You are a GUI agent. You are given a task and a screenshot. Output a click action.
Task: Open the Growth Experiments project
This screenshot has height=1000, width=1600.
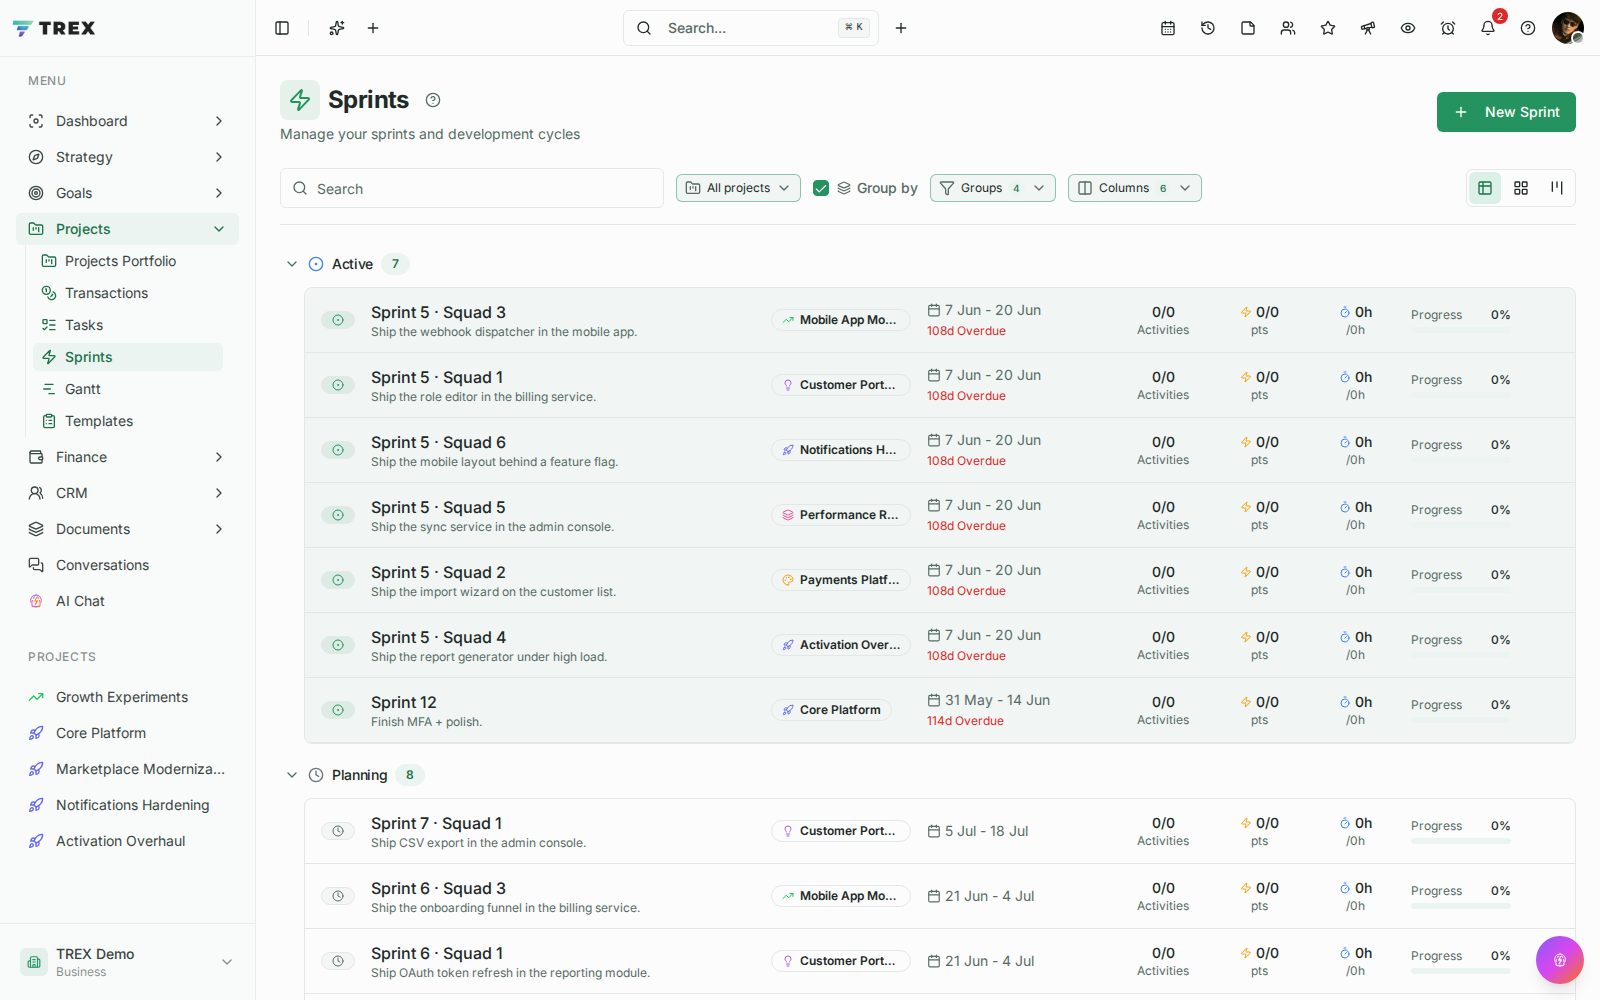click(128, 697)
